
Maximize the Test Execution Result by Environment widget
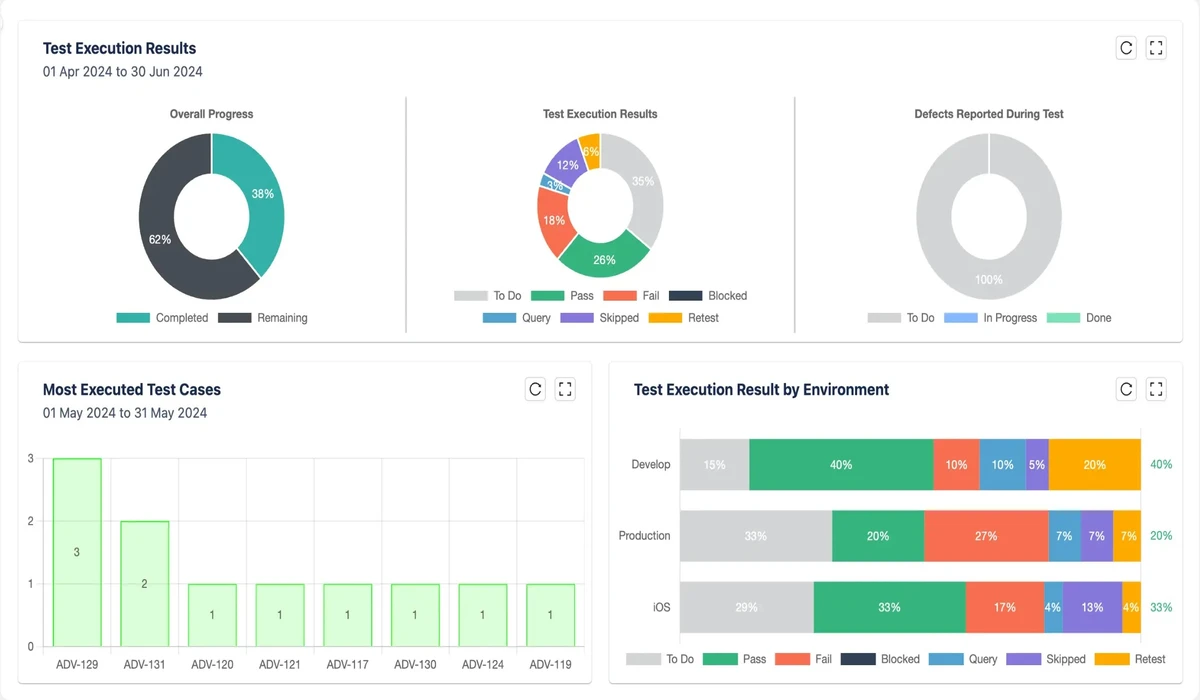(1156, 390)
